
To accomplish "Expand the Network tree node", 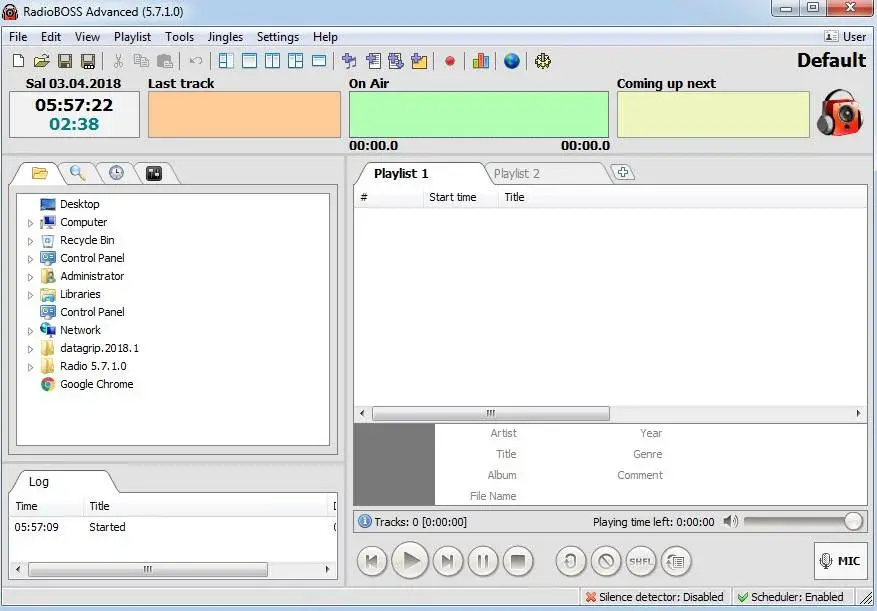I will point(31,330).
